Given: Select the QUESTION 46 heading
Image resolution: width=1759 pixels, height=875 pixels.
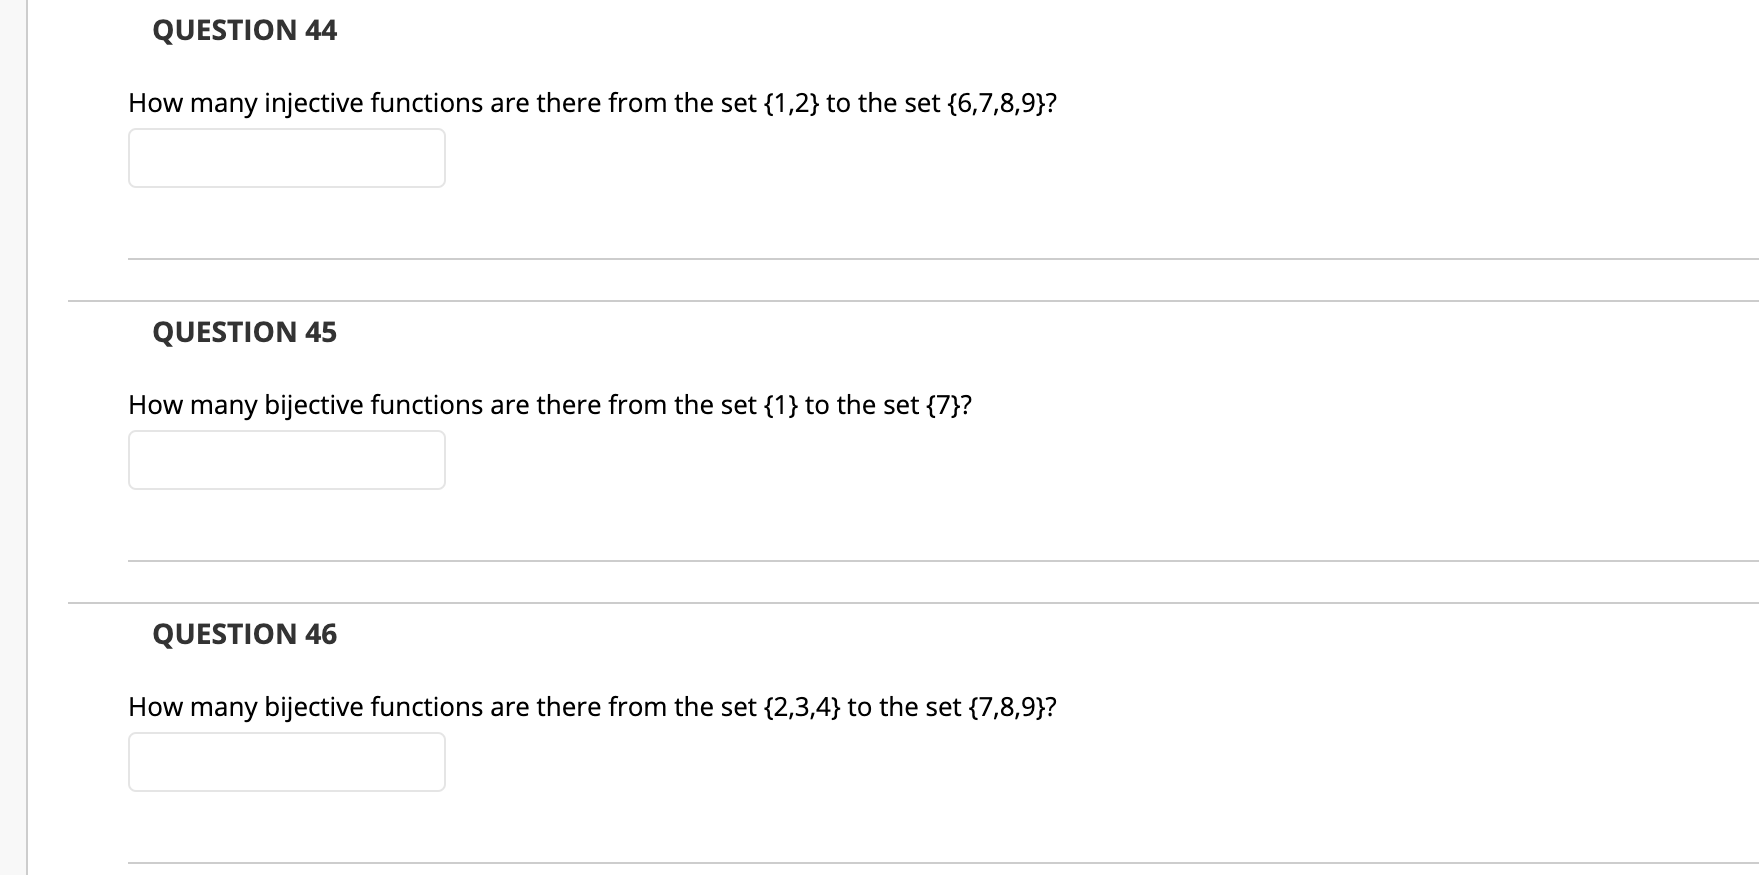Looking at the screenshot, I should (x=243, y=634).
